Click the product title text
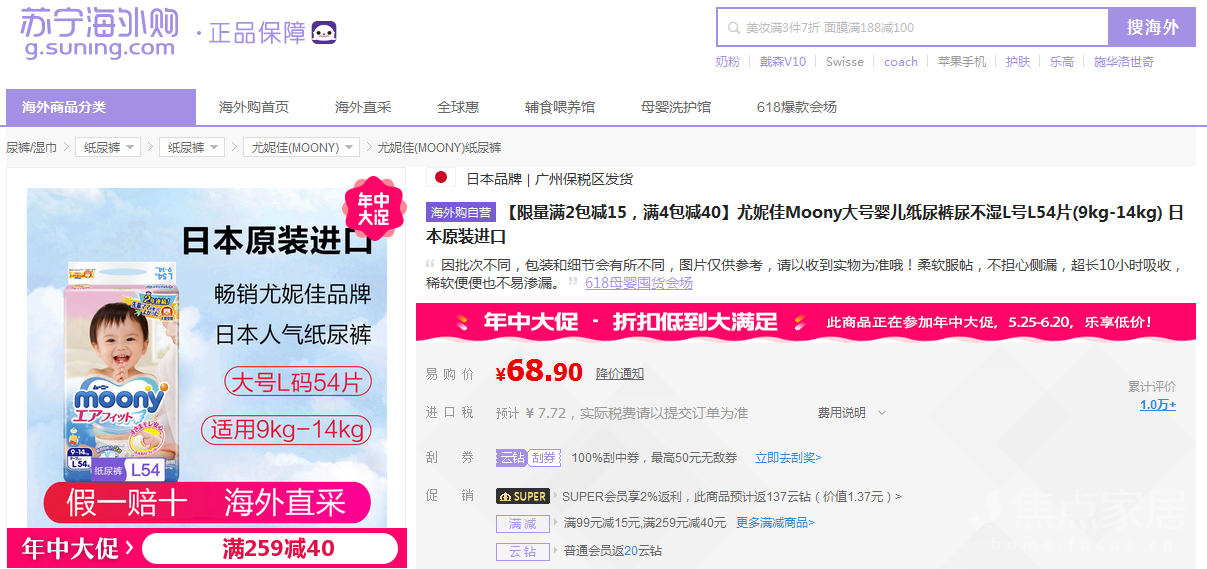 click(805, 224)
